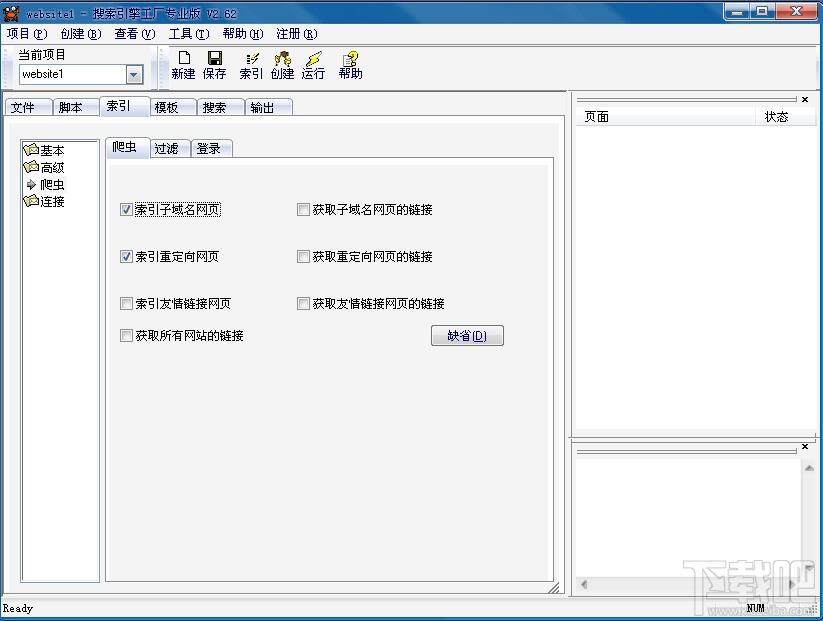Select the 基本 folder in the tree
823x621 pixels.
pyautogui.click(x=45, y=151)
